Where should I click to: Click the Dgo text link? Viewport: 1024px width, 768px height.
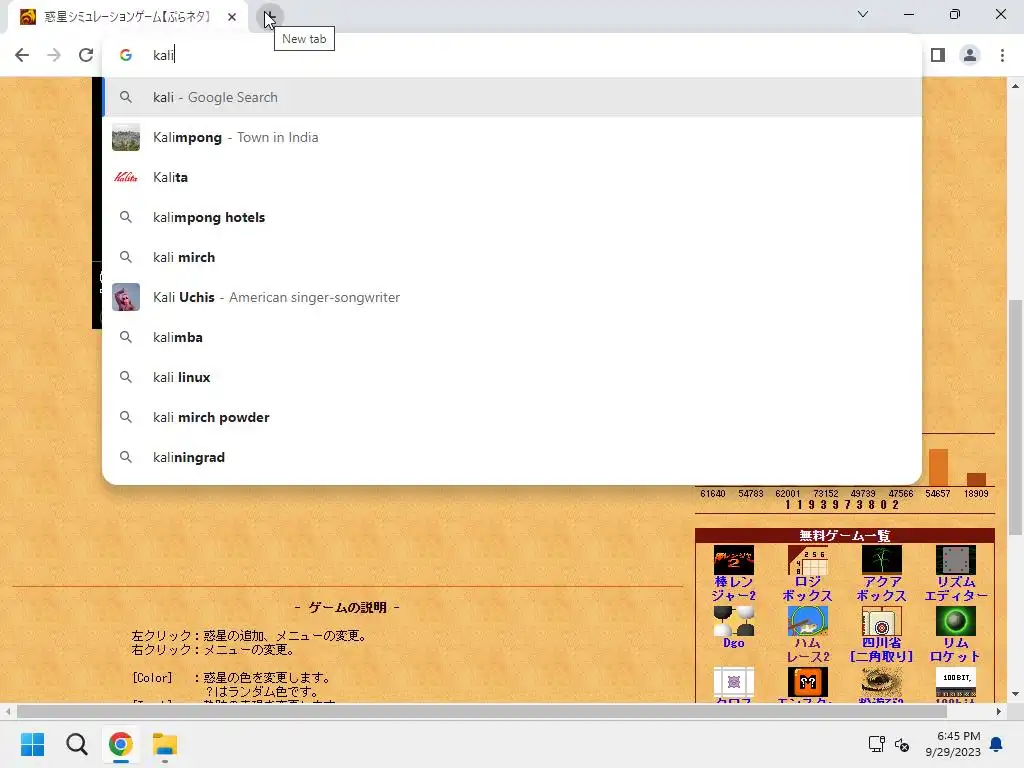(733, 643)
